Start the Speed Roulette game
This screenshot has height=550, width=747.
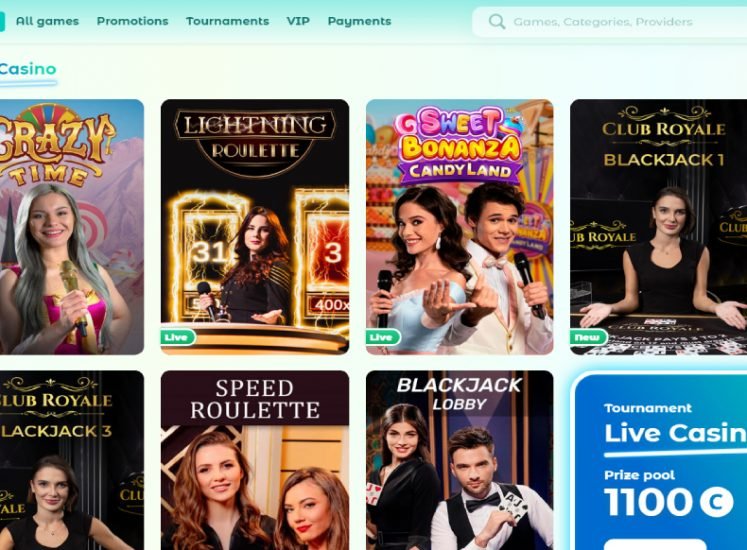pos(255,460)
